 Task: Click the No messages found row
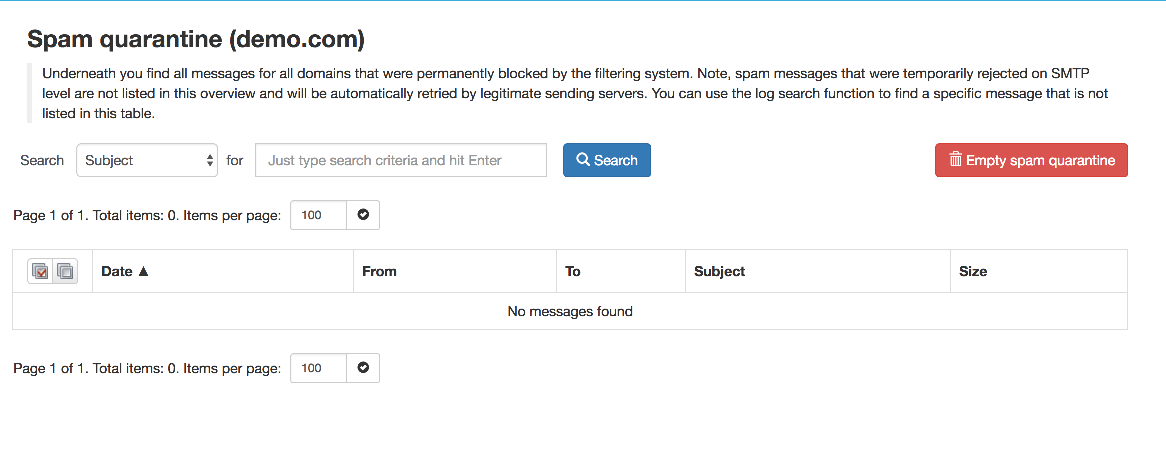pyautogui.click(x=570, y=311)
